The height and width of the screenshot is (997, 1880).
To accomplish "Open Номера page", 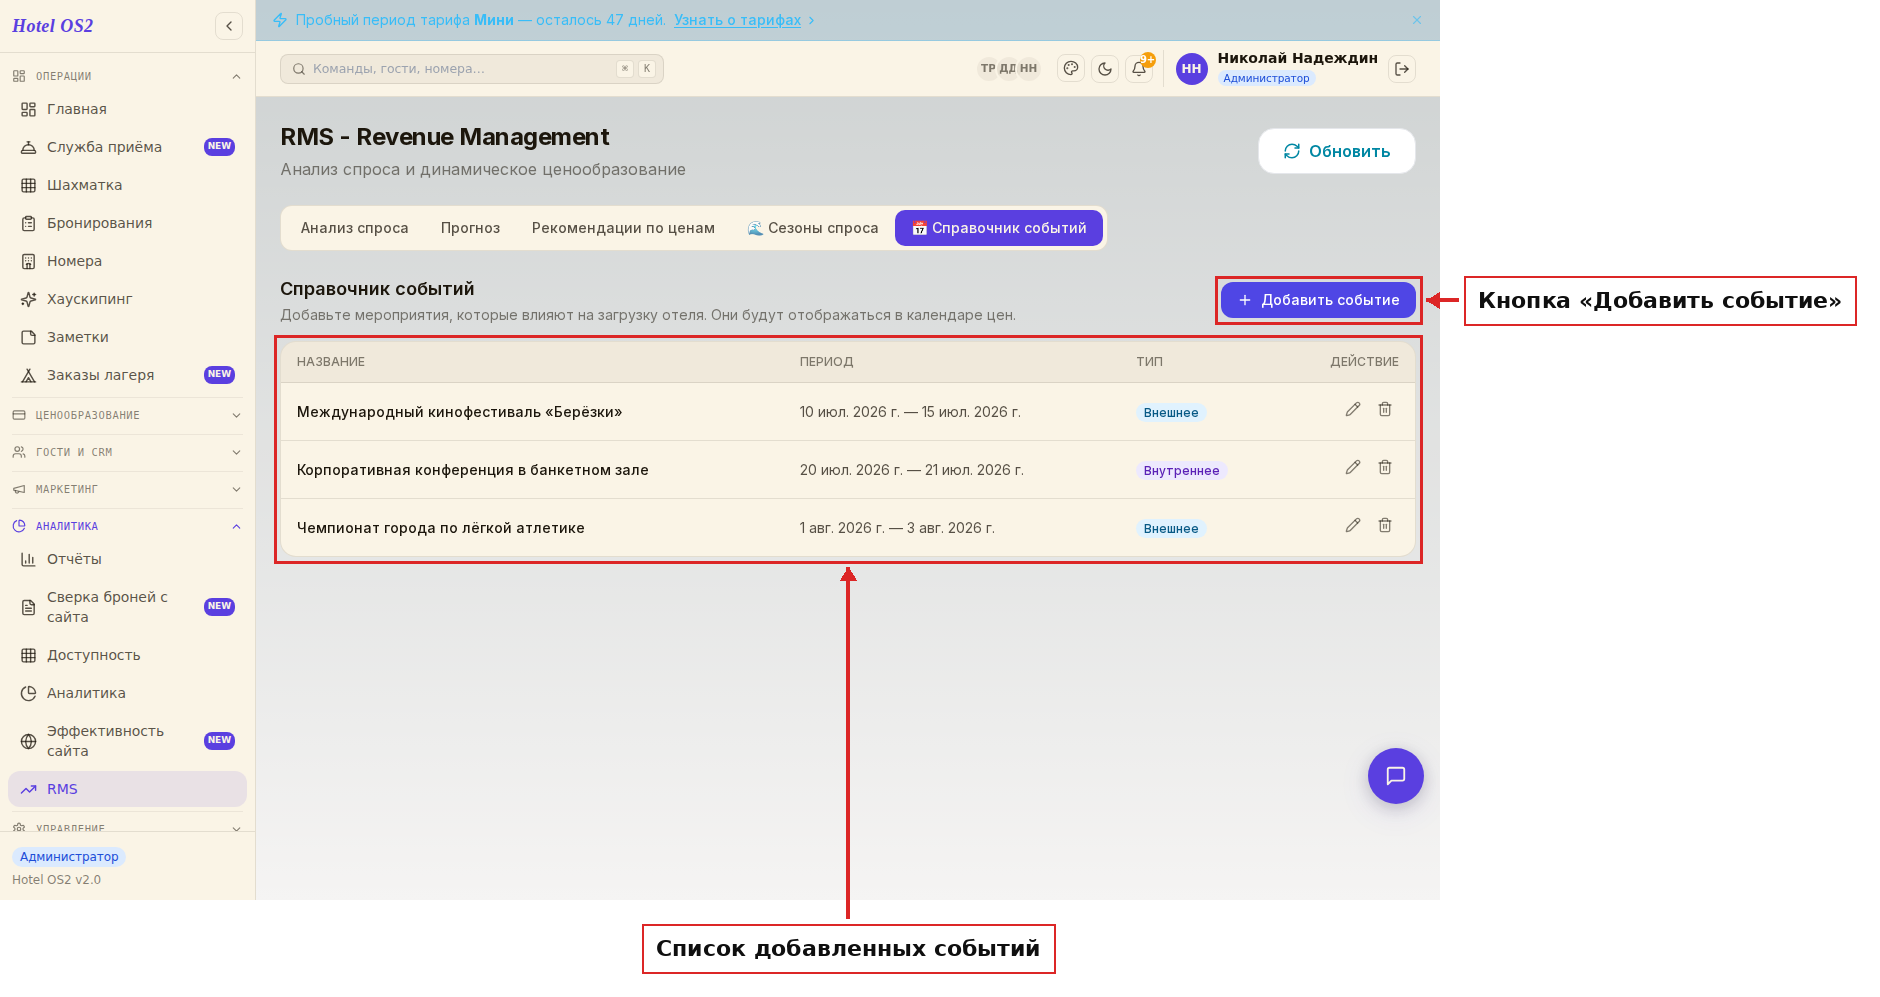I will tap(127, 261).
